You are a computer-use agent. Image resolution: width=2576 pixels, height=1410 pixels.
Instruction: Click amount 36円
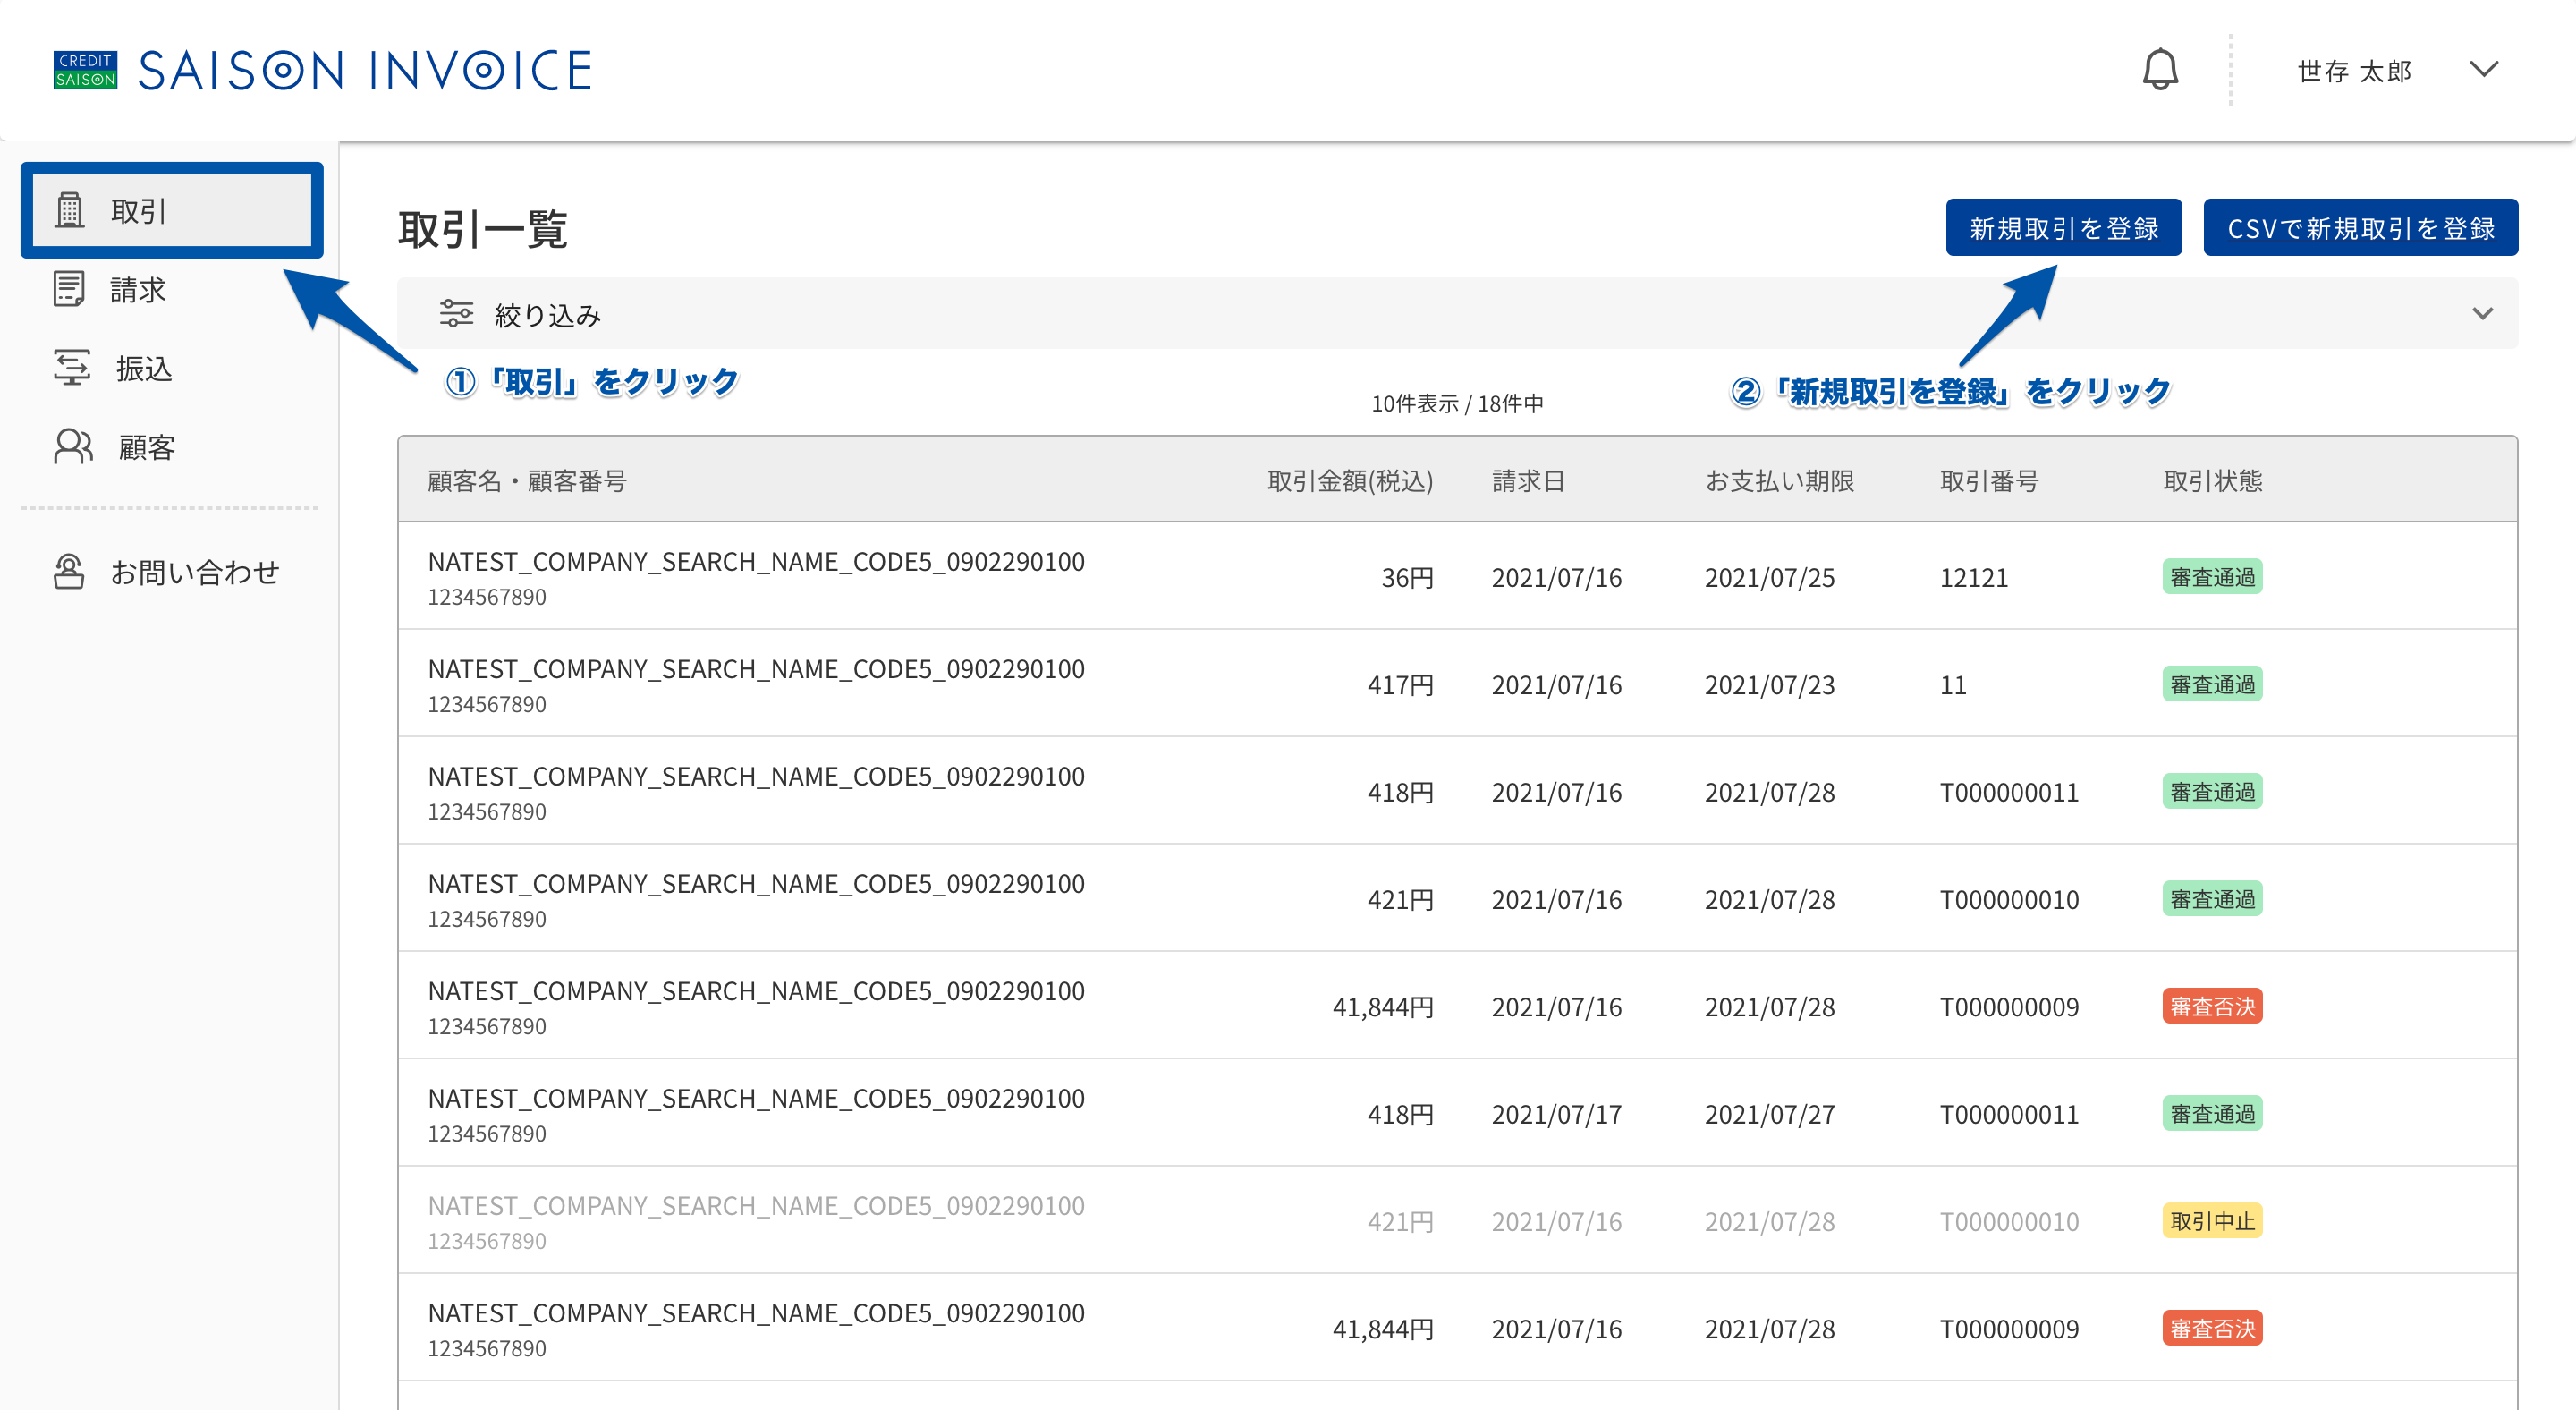click(x=1407, y=578)
